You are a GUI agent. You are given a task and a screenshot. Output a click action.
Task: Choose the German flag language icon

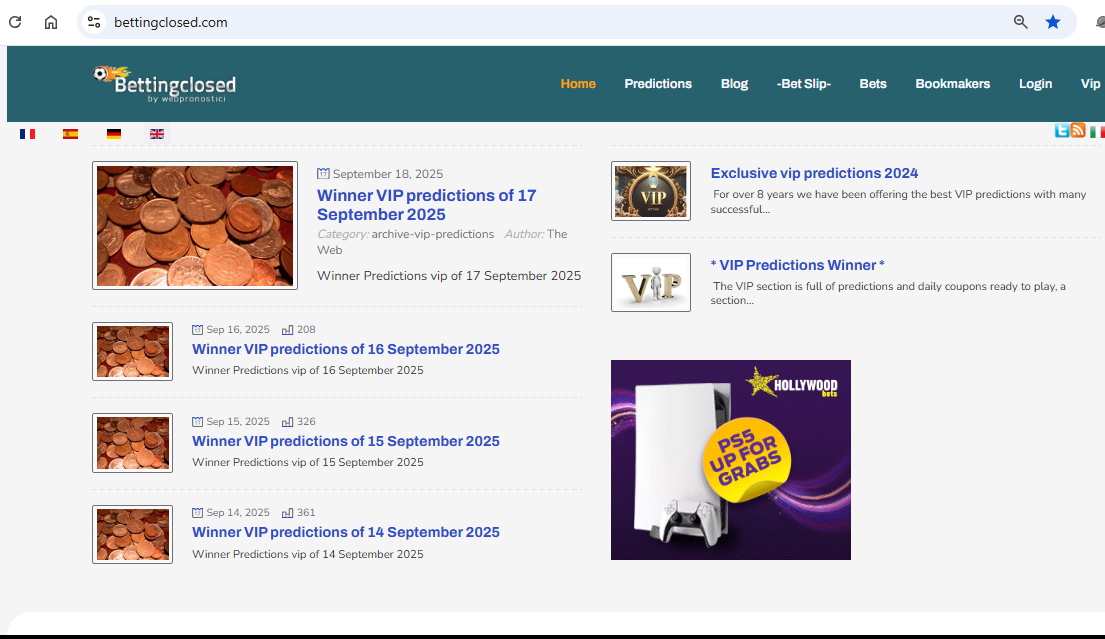(114, 133)
